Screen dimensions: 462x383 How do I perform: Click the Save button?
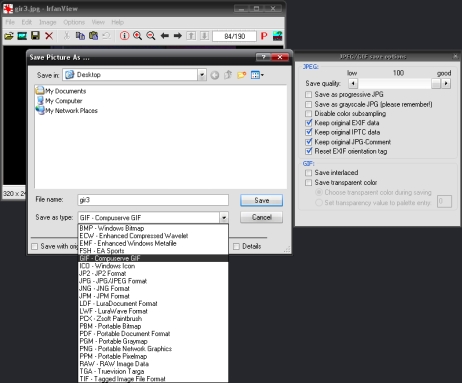(262, 200)
